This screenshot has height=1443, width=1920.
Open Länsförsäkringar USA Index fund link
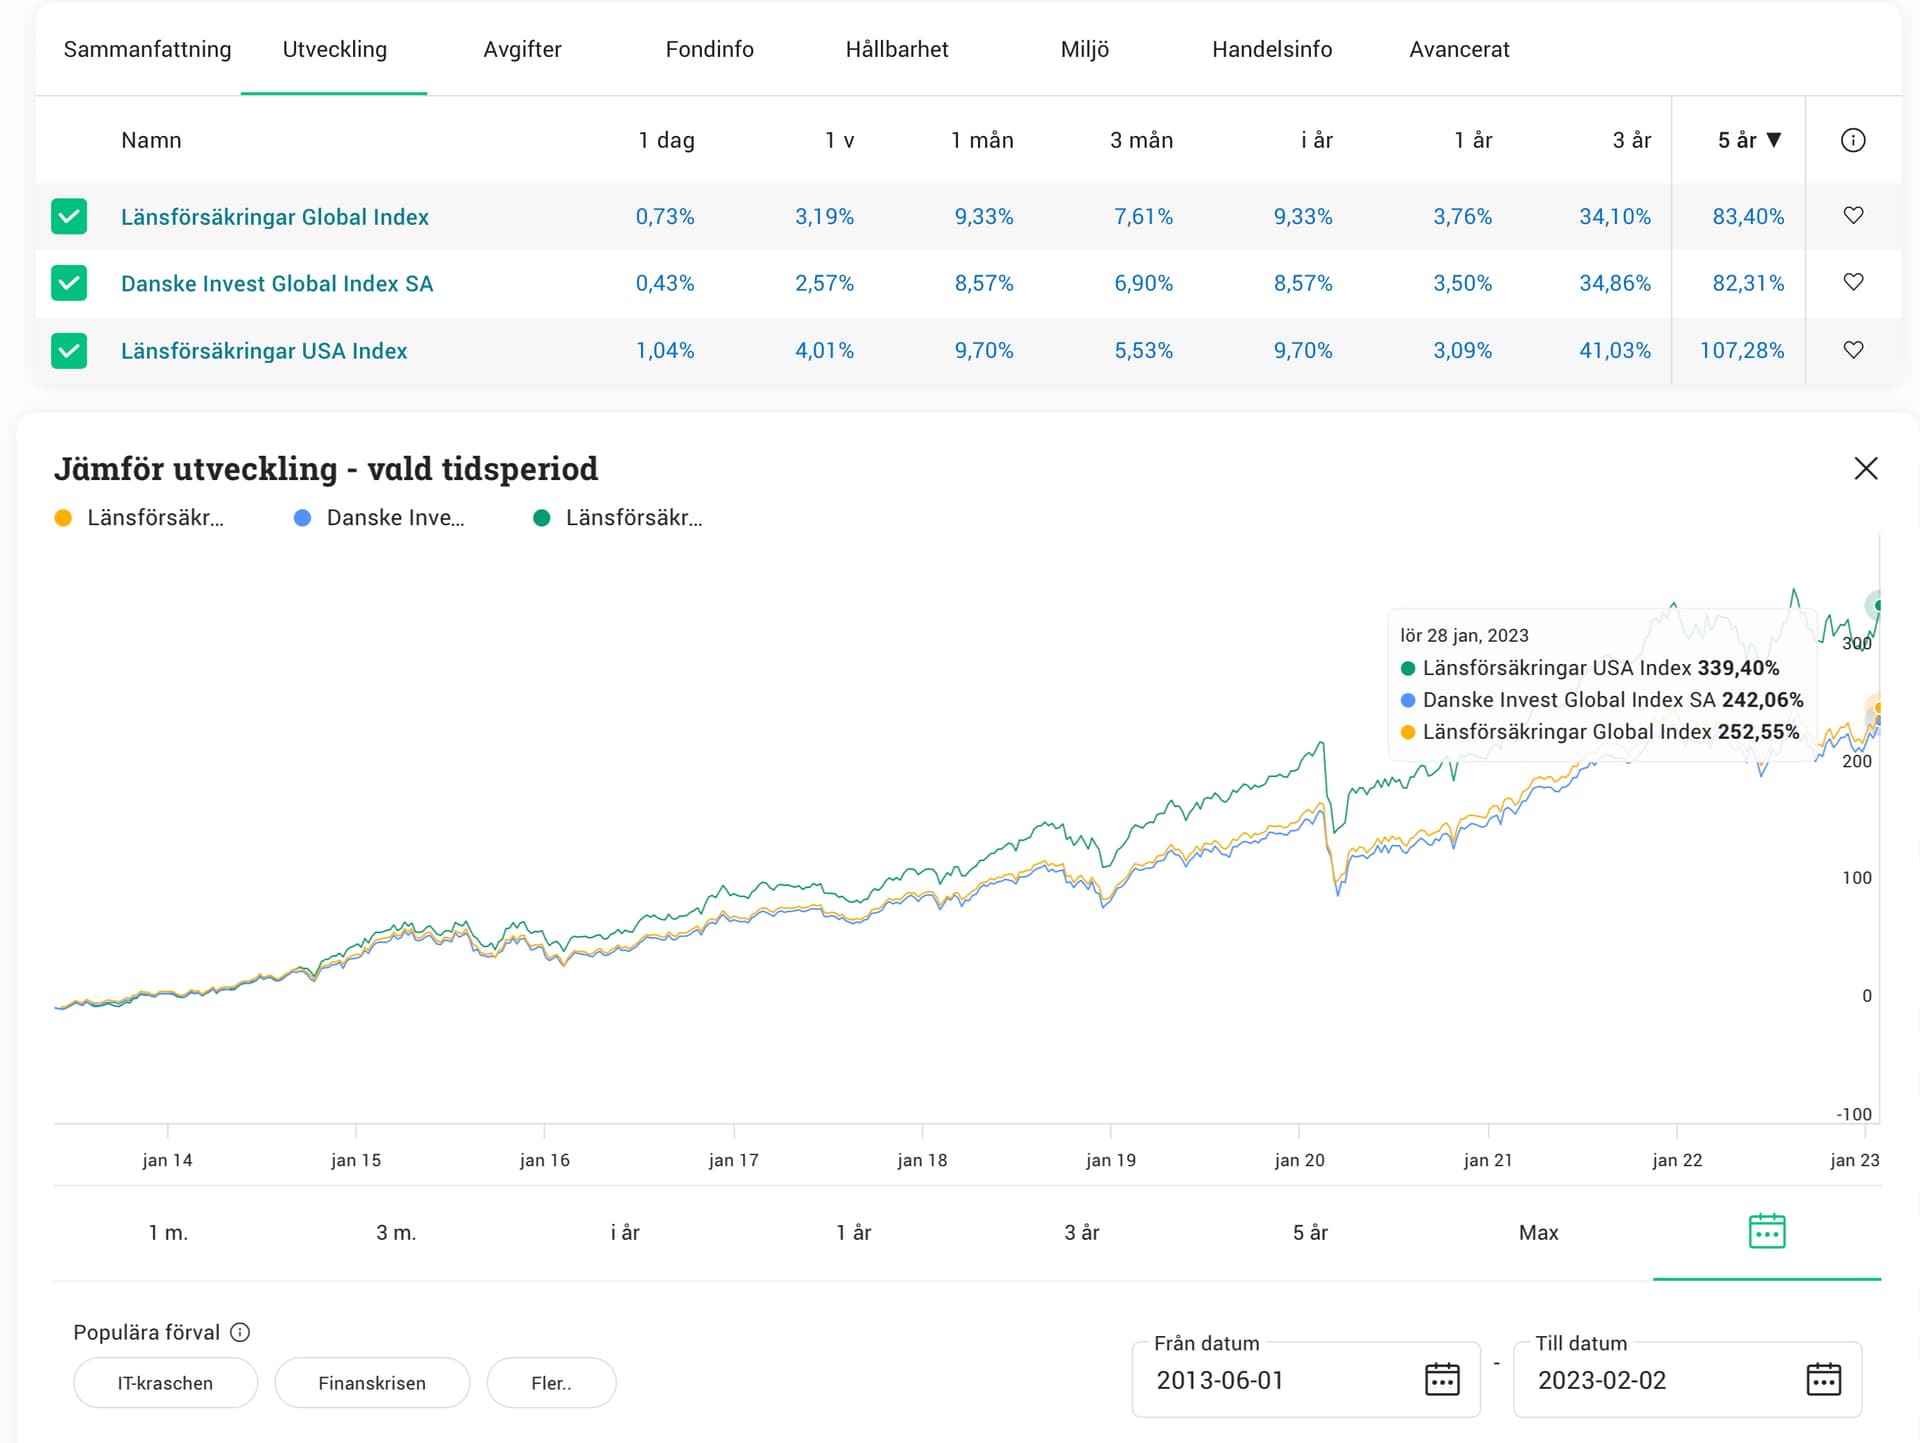[264, 351]
